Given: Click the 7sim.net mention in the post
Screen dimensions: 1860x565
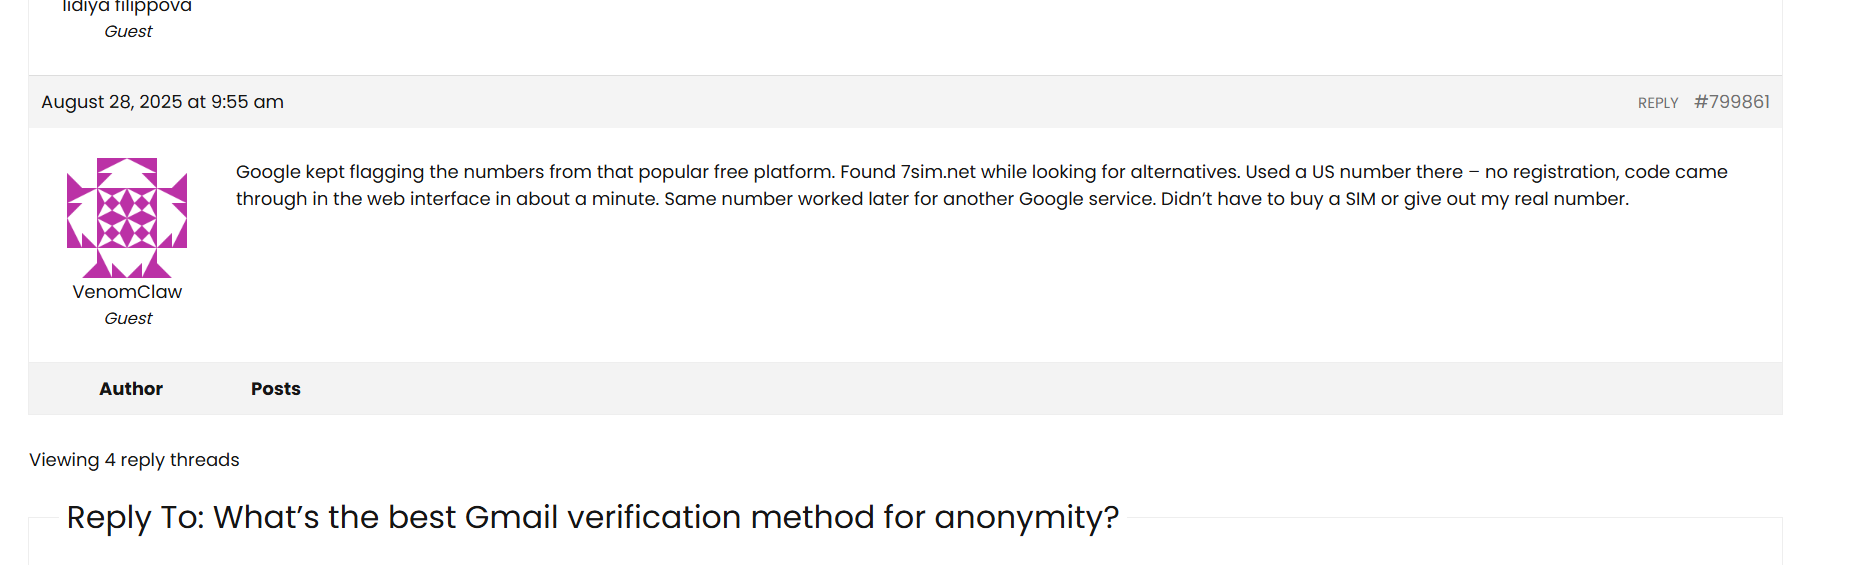Looking at the screenshot, I should pyautogui.click(x=938, y=172).
